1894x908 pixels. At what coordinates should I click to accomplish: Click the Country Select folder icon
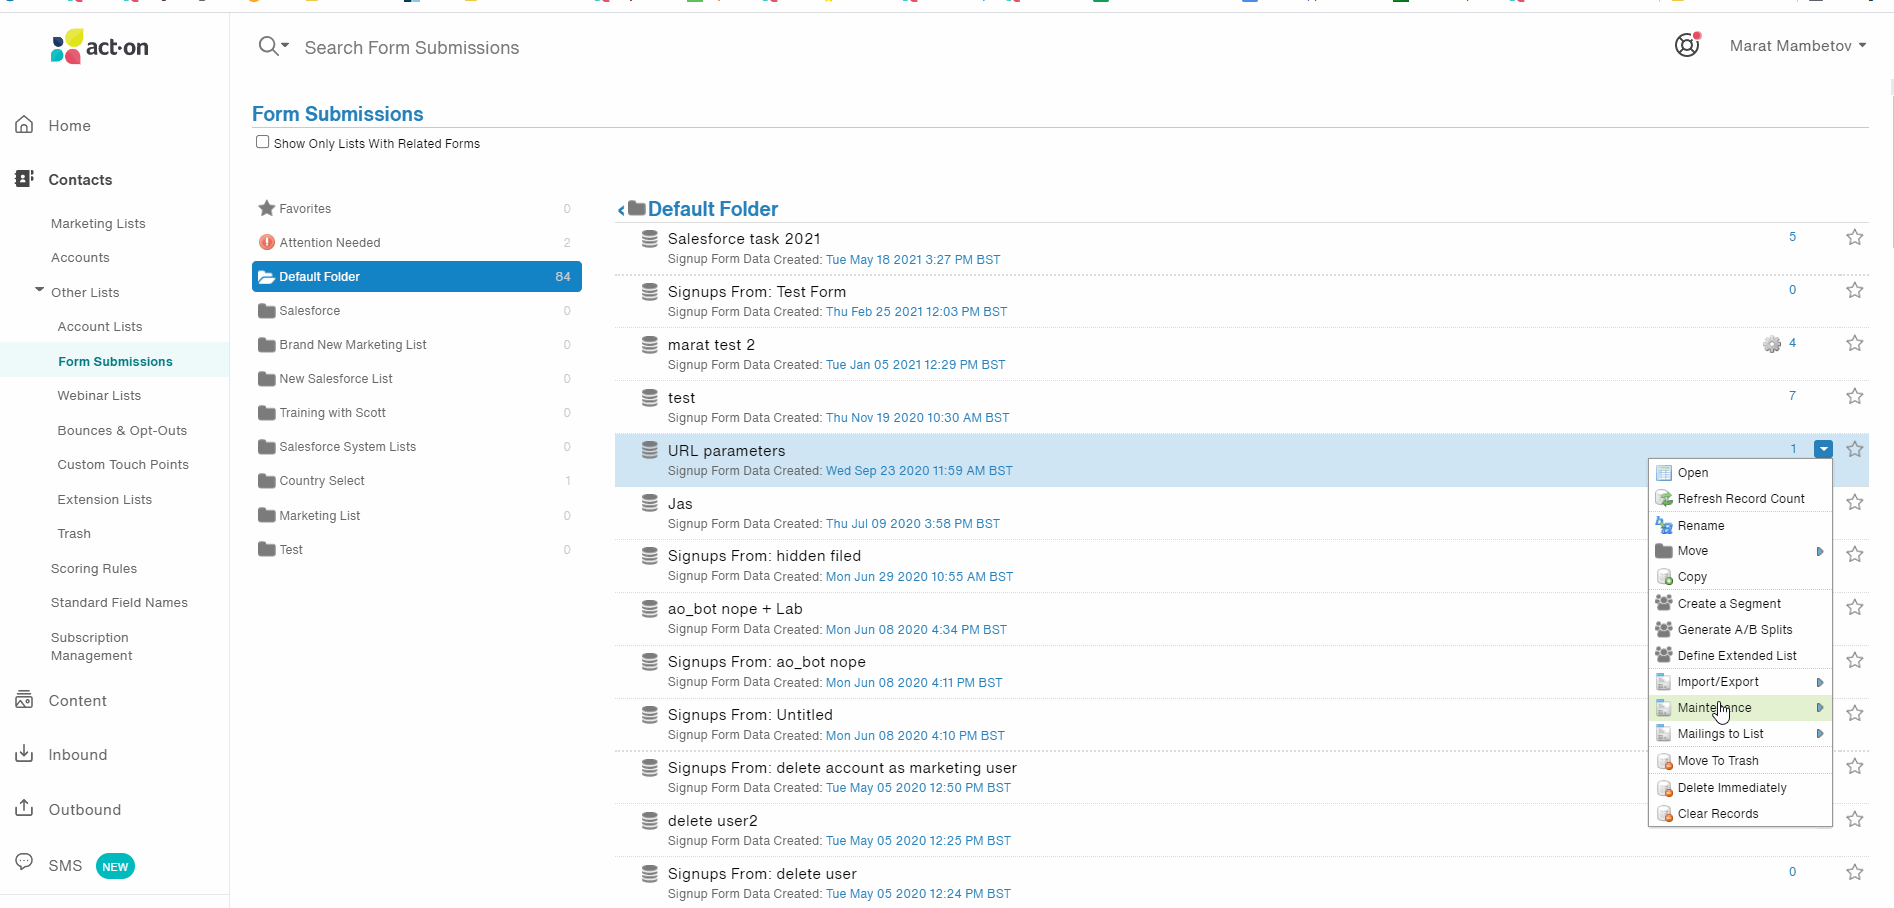(267, 481)
